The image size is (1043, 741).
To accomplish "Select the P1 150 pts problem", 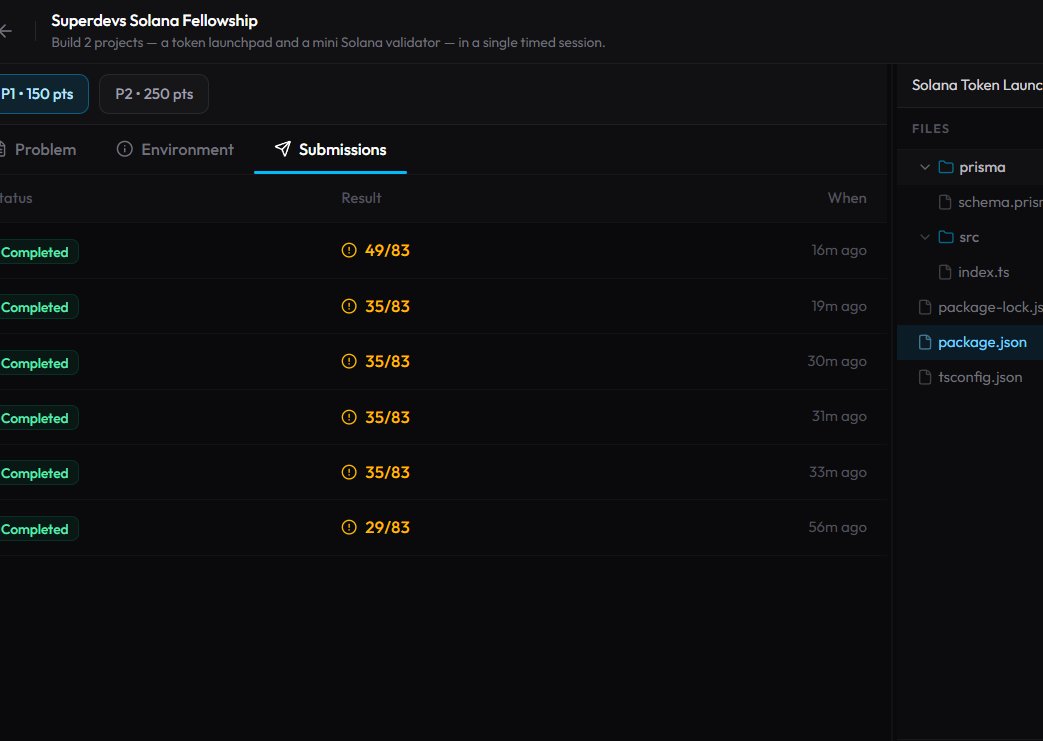I will [x=41, y=94].
